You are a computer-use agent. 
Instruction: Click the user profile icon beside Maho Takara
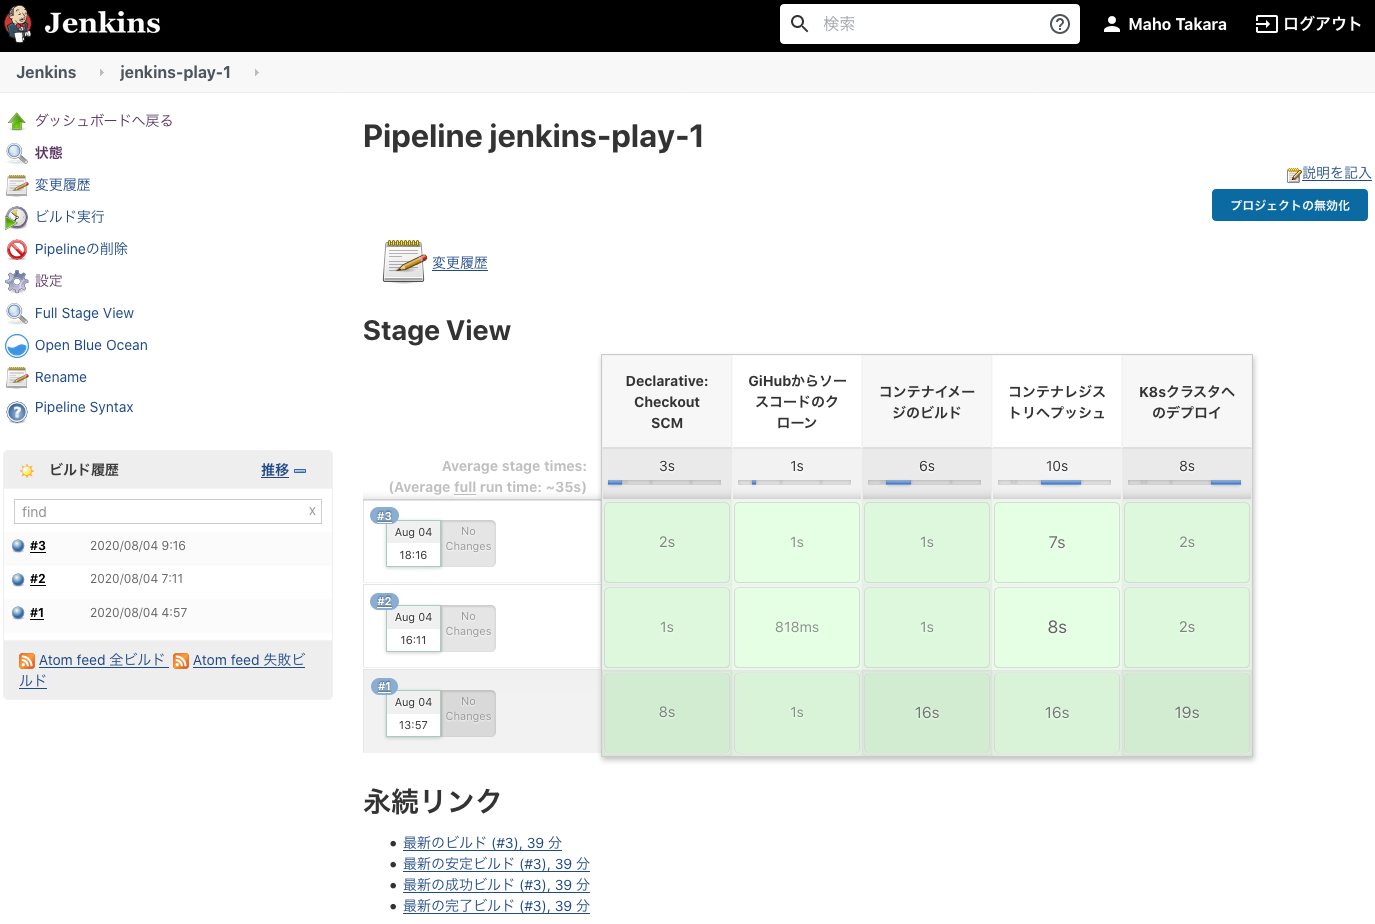1111,24
